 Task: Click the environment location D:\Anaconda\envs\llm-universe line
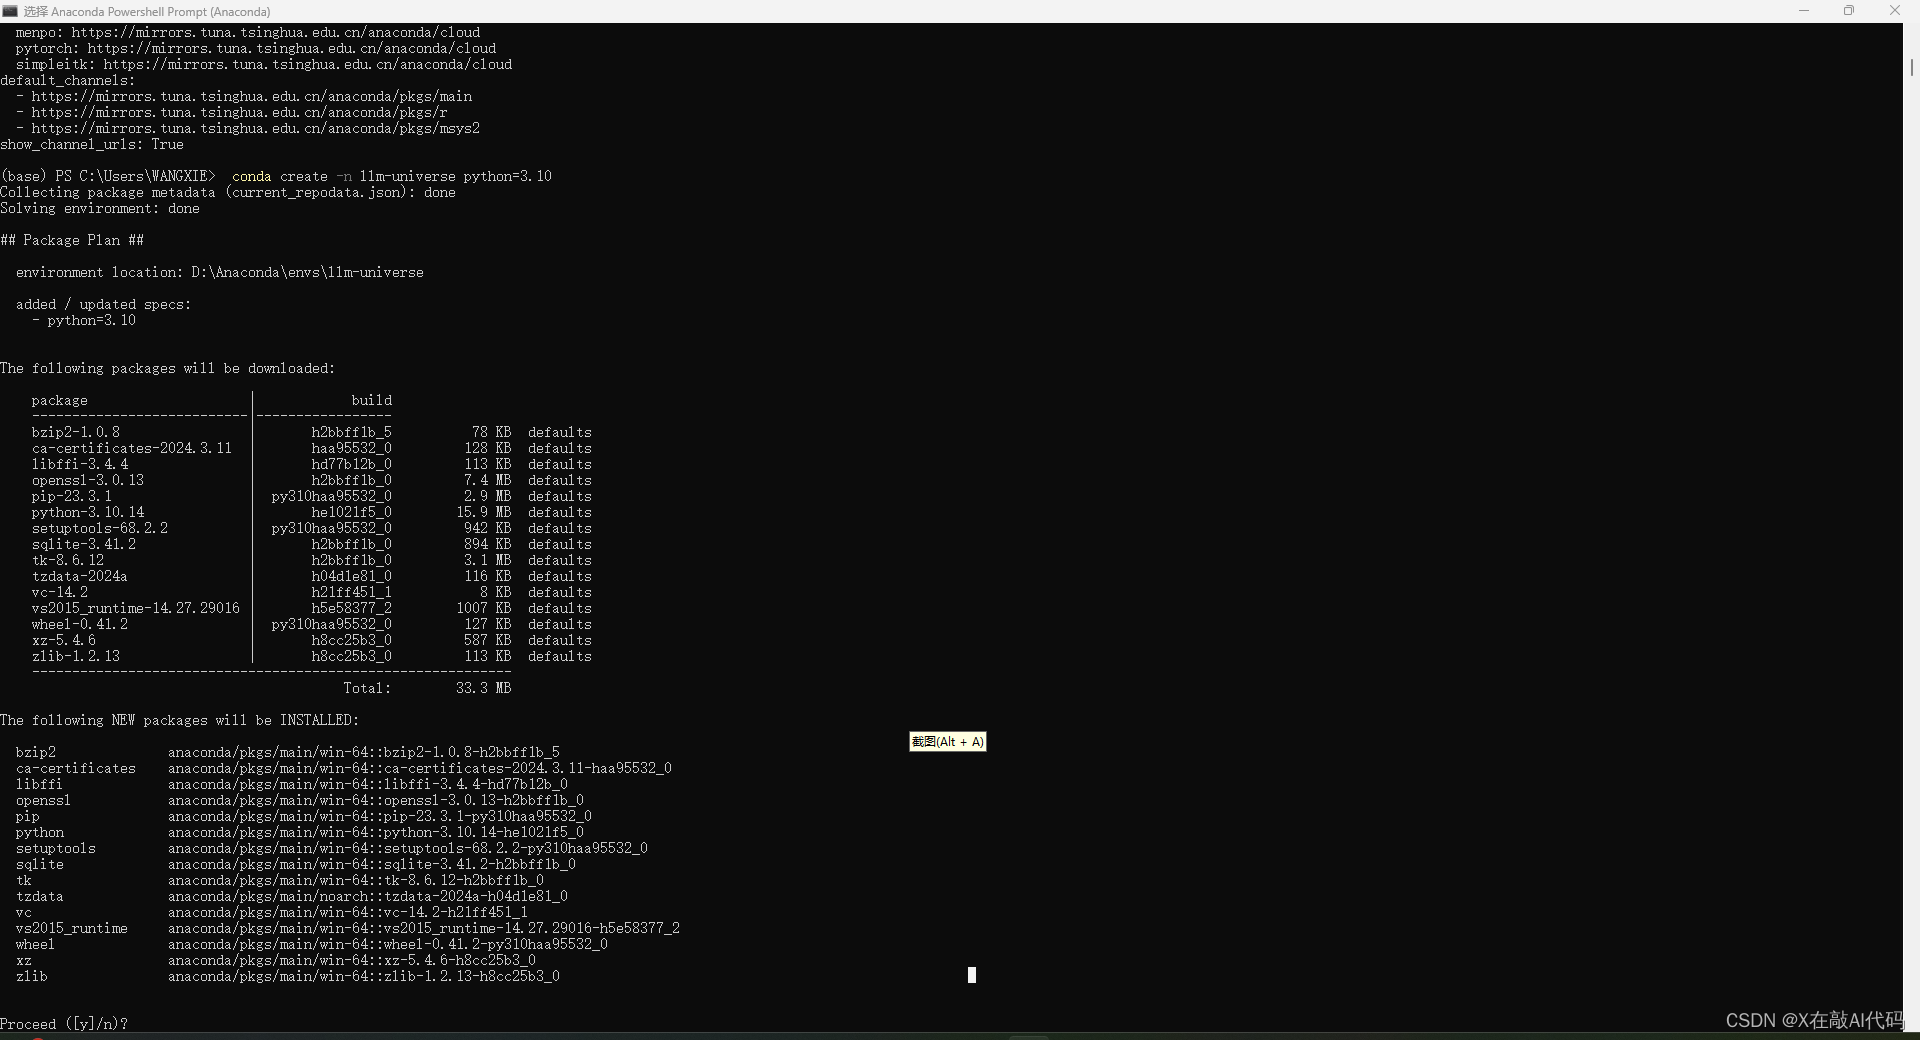pyautogui.click(x=220, y=272)
